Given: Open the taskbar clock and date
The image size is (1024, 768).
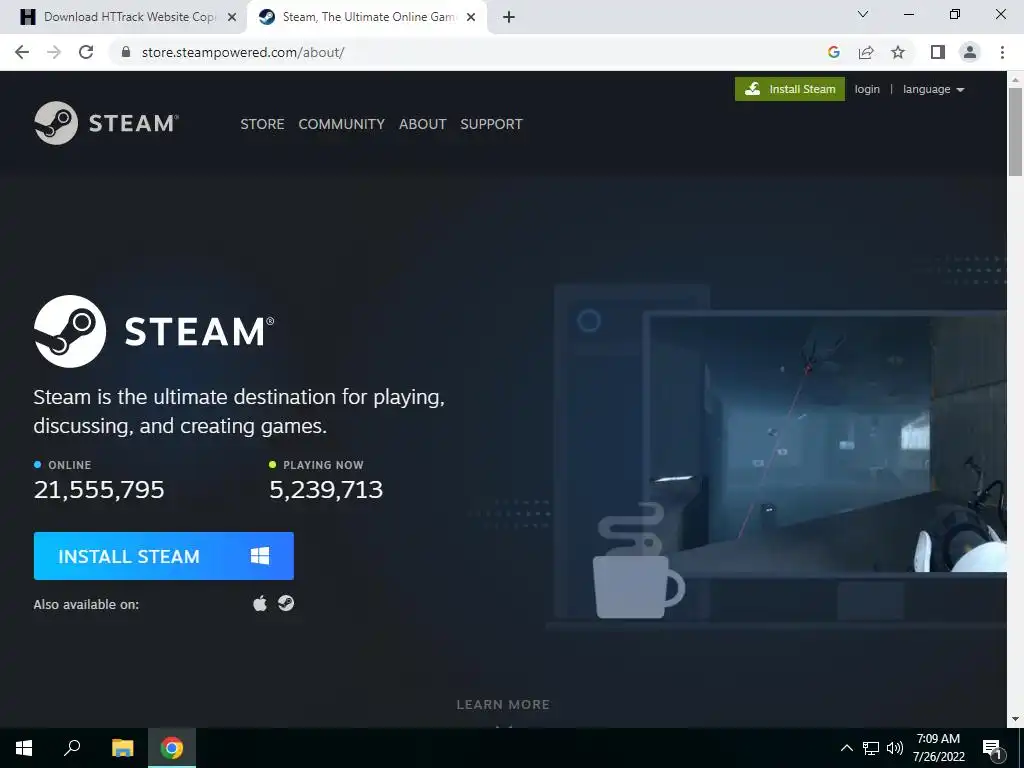Looking at the screenshot, I should [x=938, y=748].
